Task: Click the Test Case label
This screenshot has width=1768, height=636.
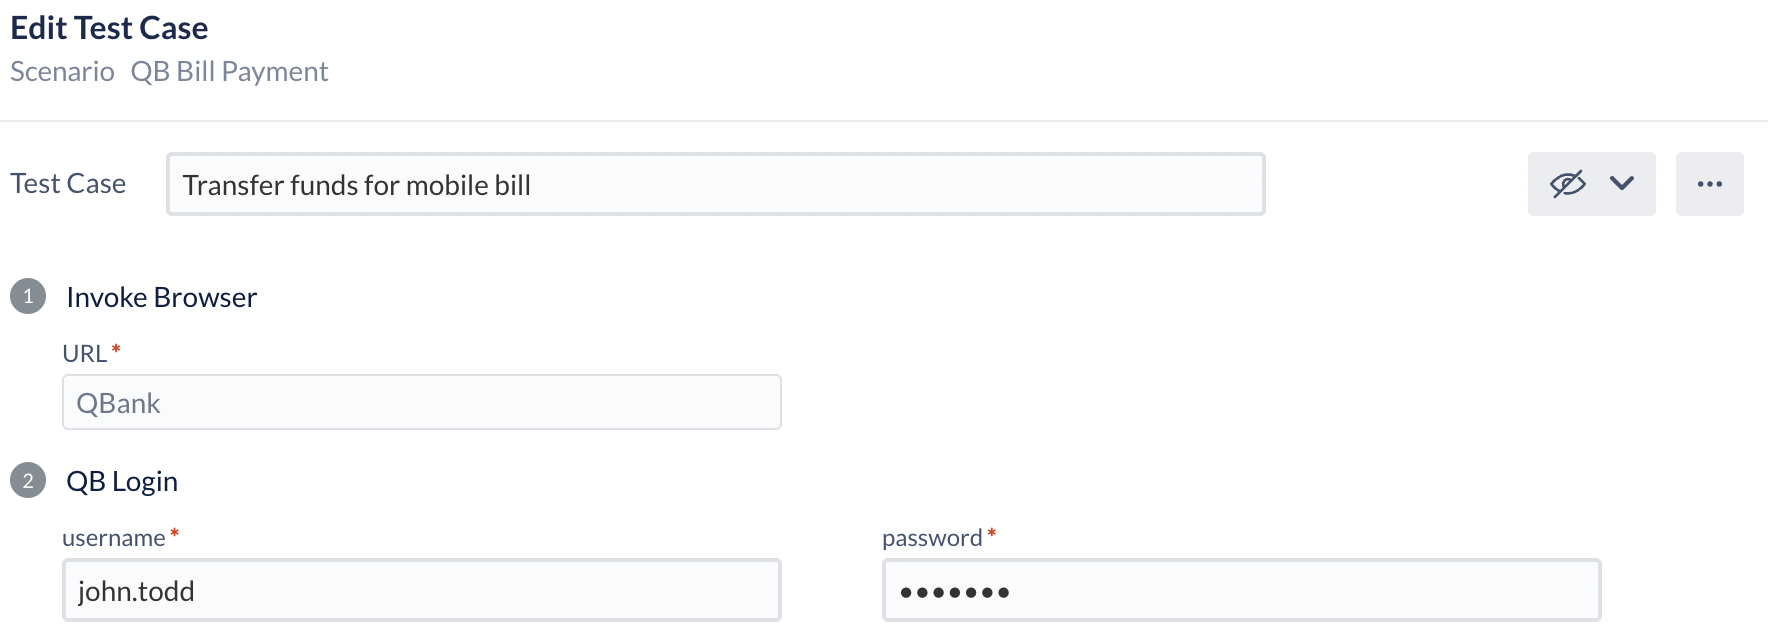Action: 68,184
